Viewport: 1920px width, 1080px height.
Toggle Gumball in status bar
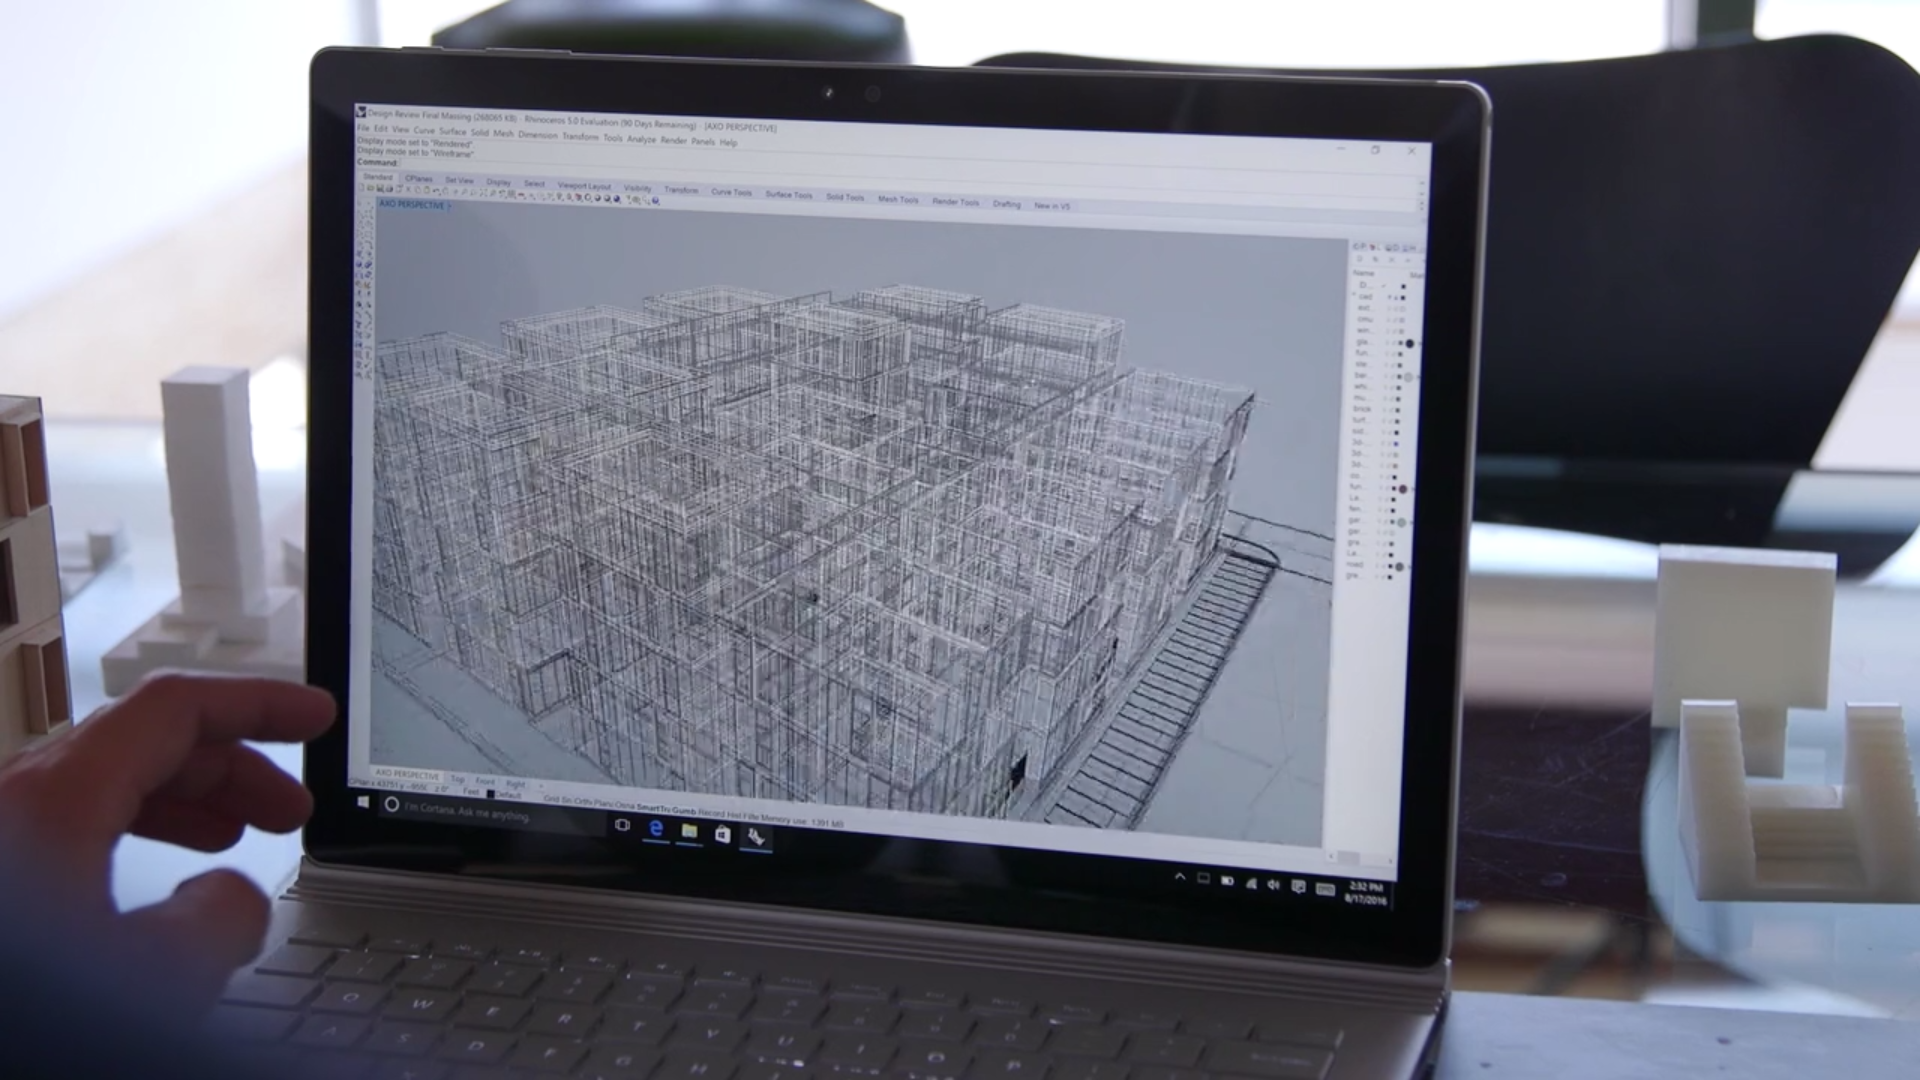pos(684,810)
